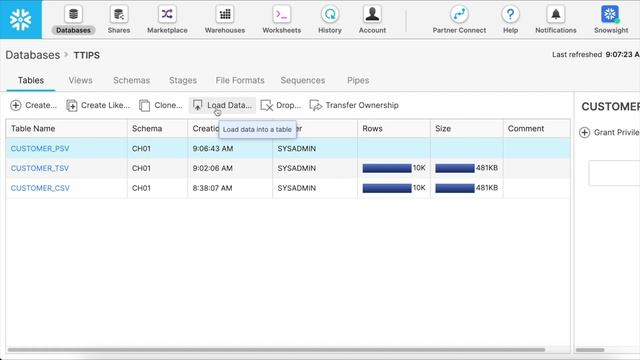
Task: Sort by the Schema column header
Action: tap(158, 129)
